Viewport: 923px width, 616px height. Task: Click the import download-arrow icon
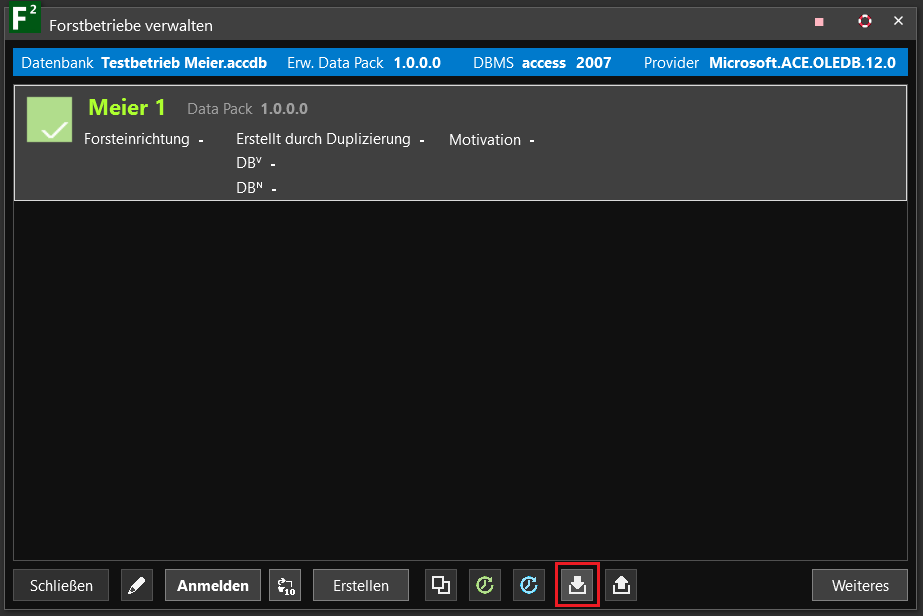click(x=577, y=585)
